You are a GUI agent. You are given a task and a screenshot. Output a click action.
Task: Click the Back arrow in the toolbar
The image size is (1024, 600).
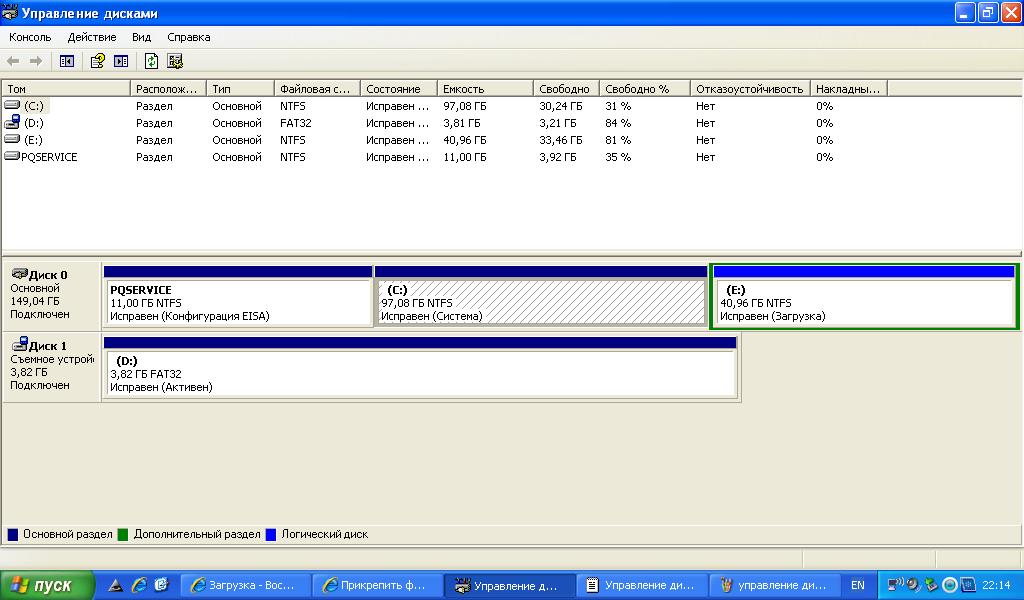[13, 61]
